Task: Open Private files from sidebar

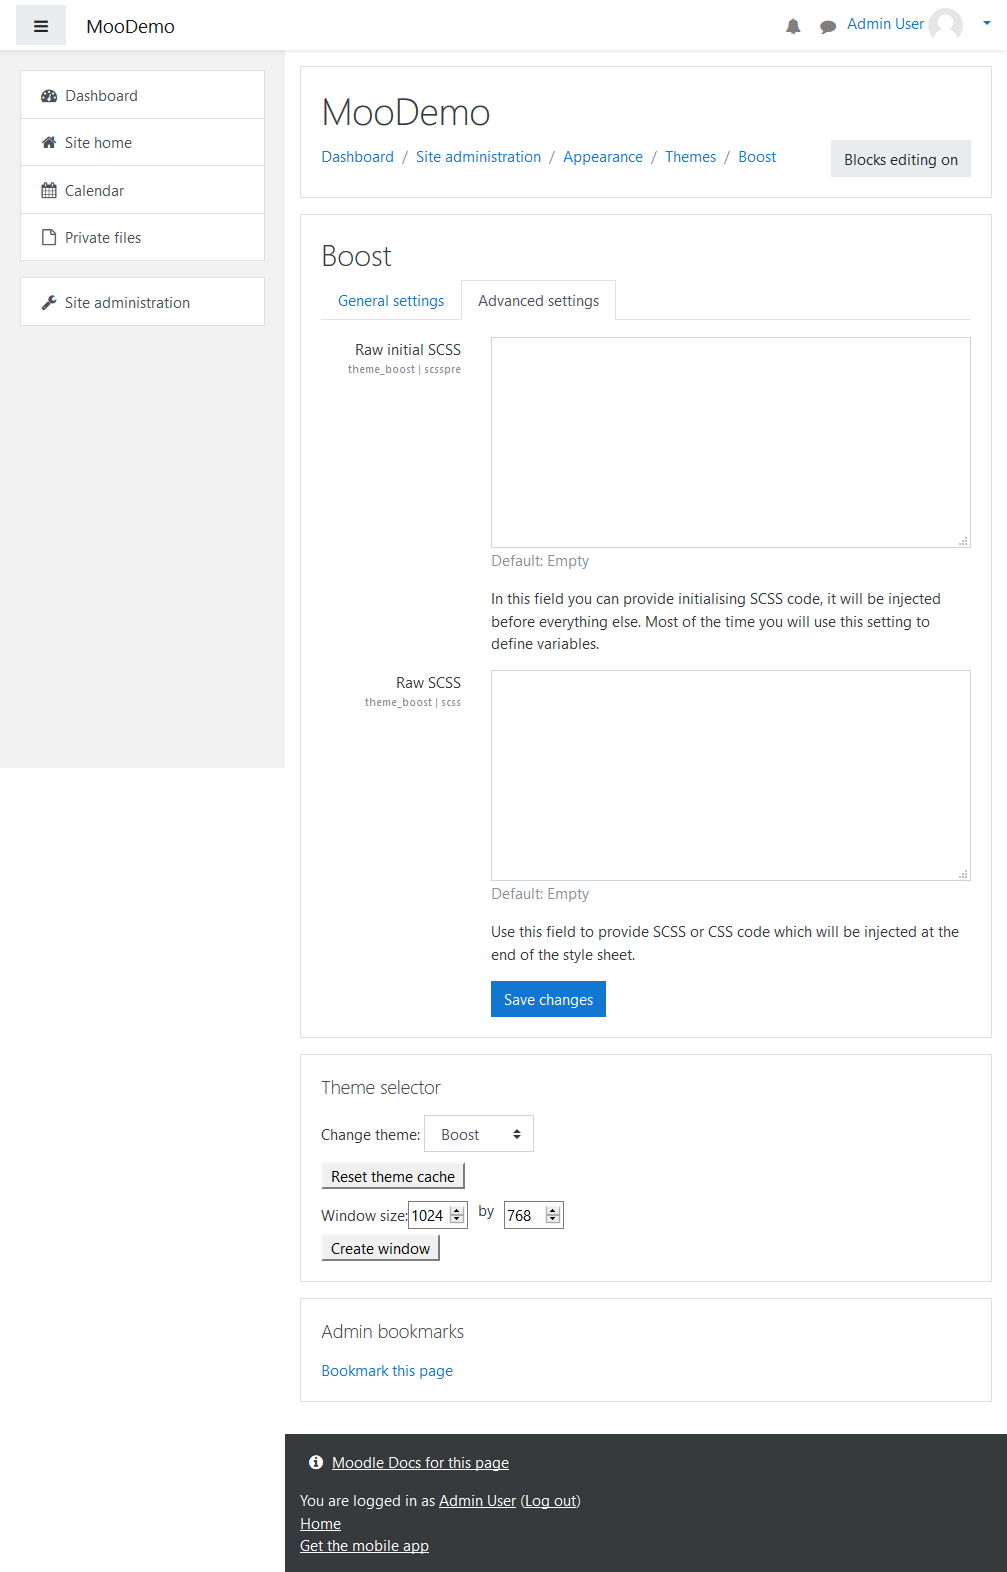Action: [142, 237]
